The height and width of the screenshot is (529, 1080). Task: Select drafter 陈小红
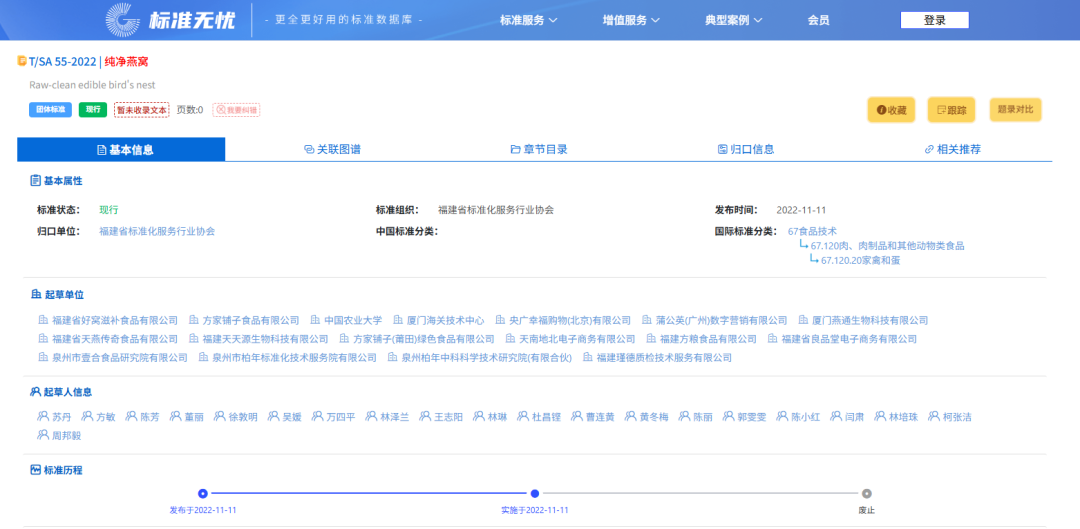(x=806, y=417)
